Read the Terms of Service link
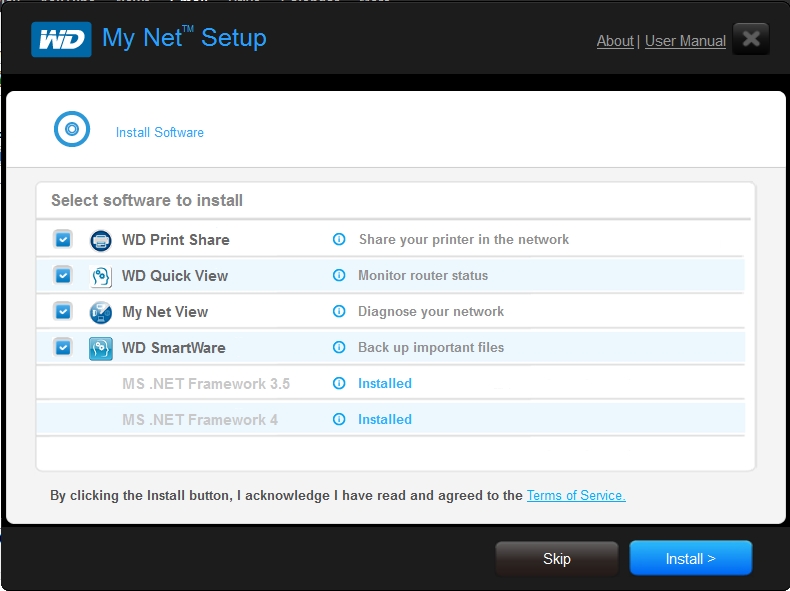This screenshot has width=790, height=591. pyautogui.click(x=576, y=495)
